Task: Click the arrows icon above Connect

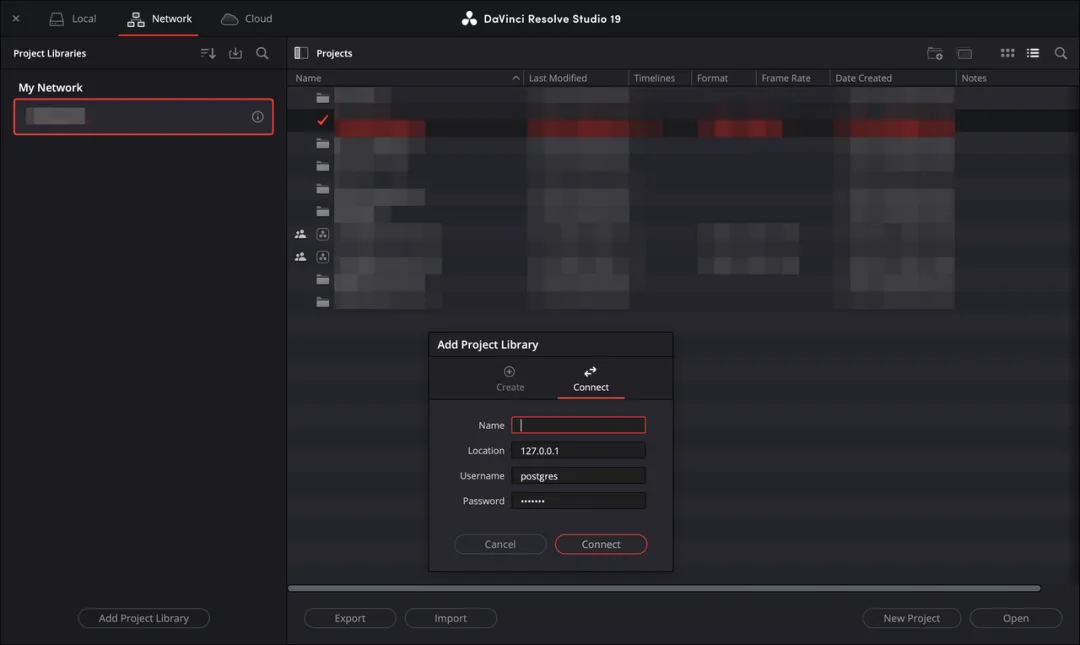Action: click(590, 371)
